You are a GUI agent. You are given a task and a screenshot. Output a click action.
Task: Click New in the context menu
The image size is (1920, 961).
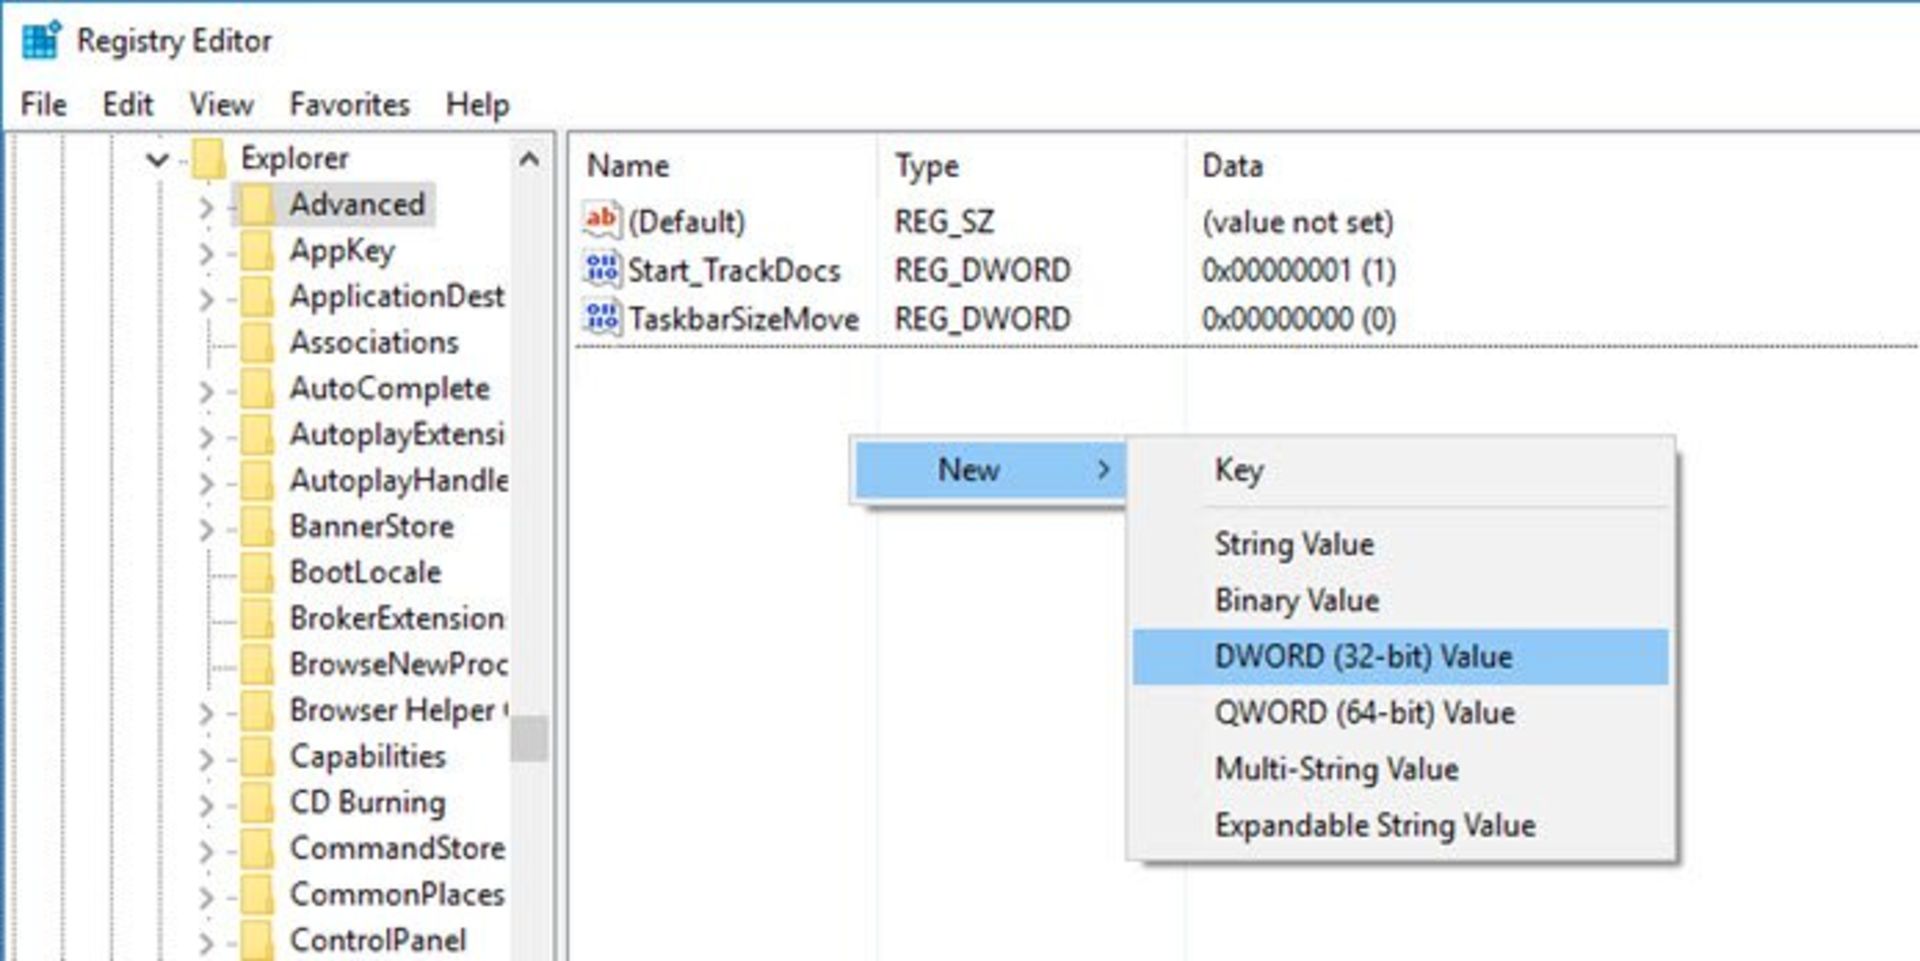point(989,469)
